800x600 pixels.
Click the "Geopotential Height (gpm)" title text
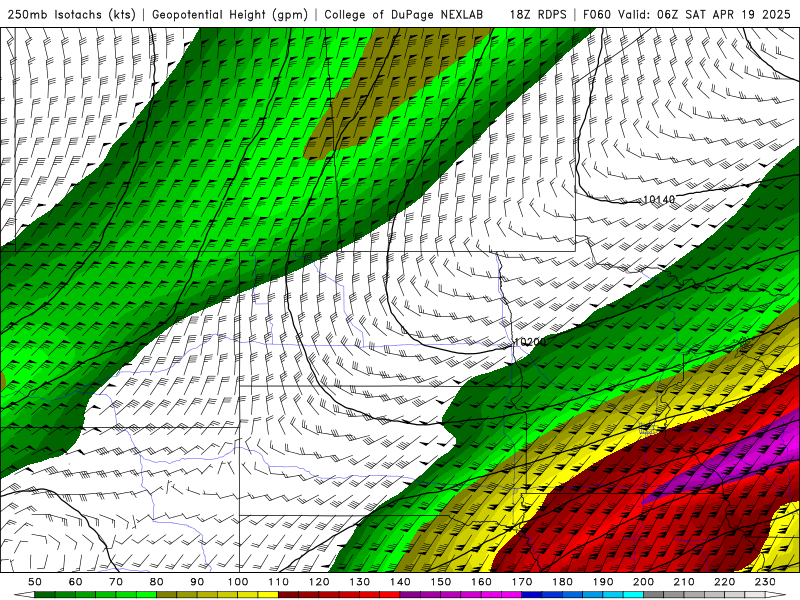(230, 14)
